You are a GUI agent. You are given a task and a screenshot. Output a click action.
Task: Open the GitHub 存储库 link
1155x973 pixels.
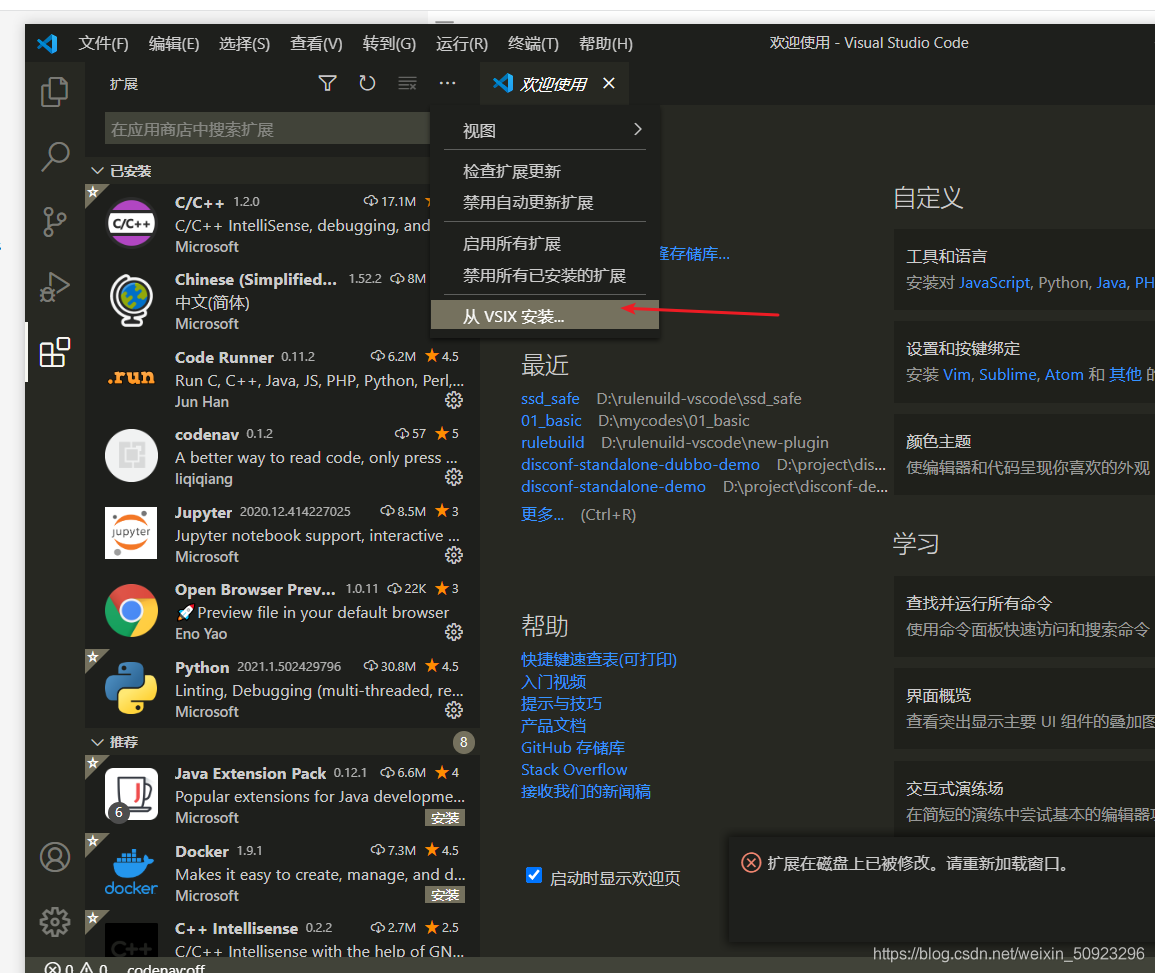click(572, 748)
